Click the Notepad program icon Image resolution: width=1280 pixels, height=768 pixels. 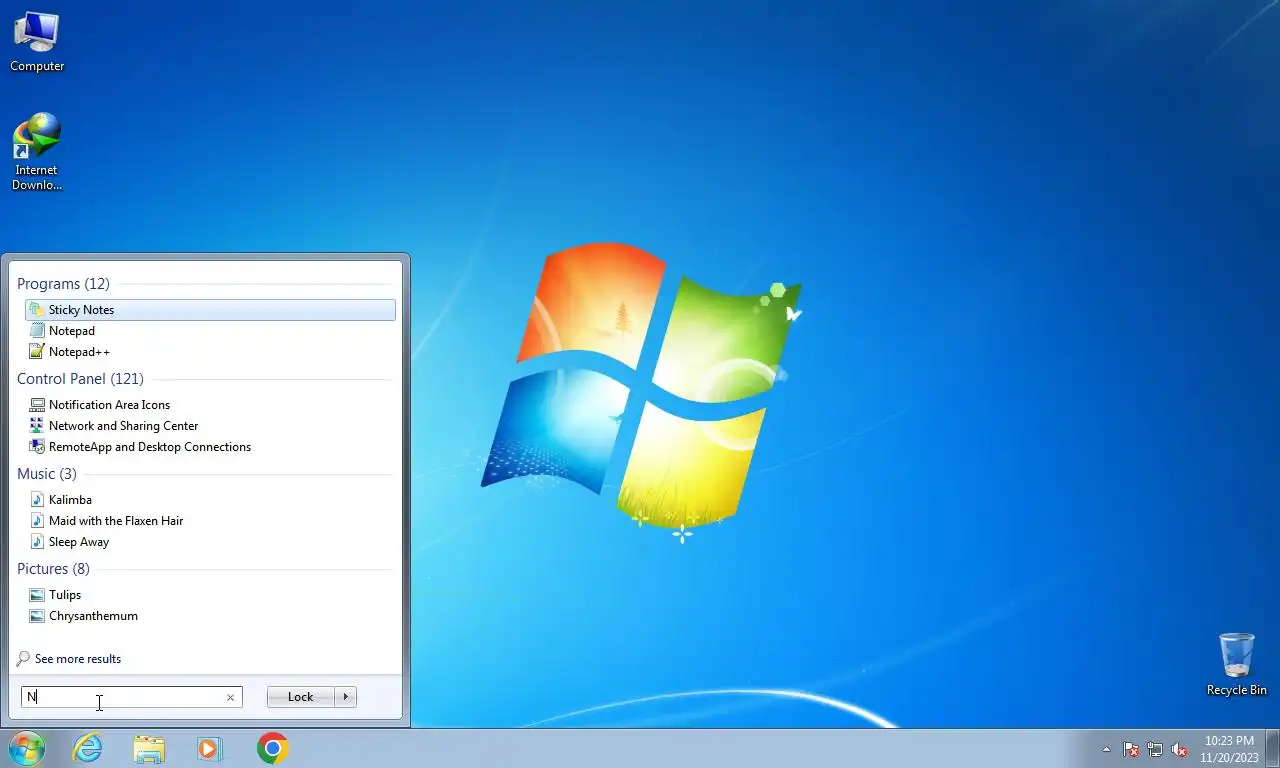pyautogui.click(x=37, y=331)
